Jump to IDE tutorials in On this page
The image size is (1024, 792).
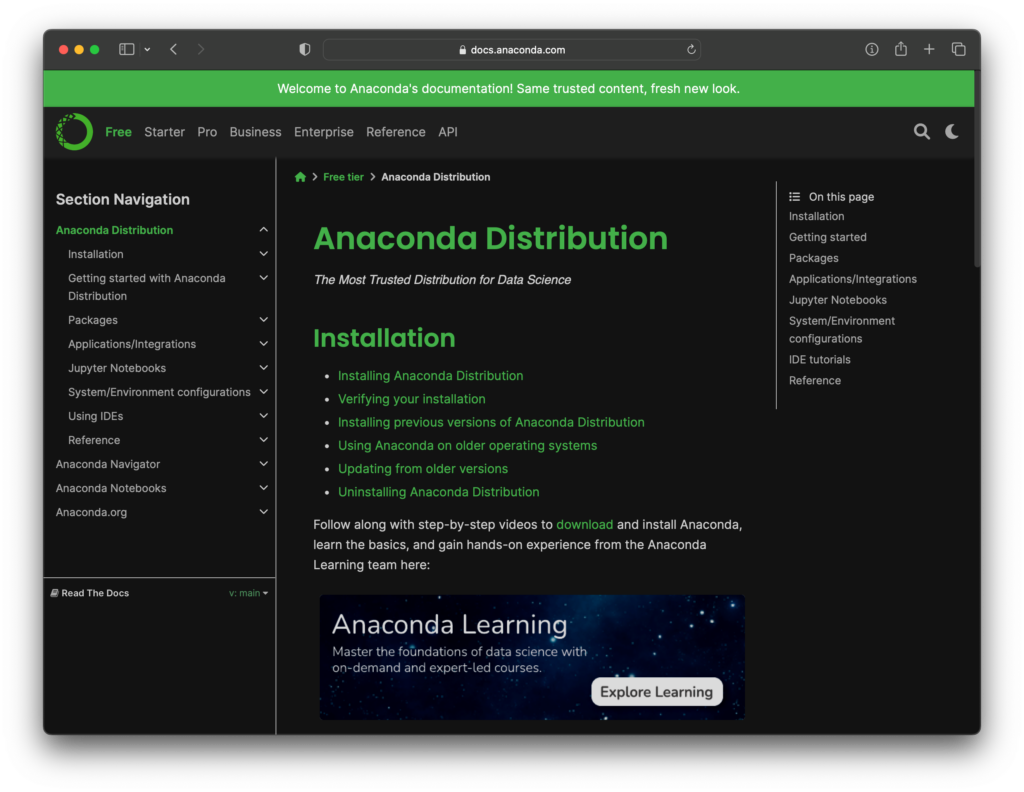coord(820,360)
